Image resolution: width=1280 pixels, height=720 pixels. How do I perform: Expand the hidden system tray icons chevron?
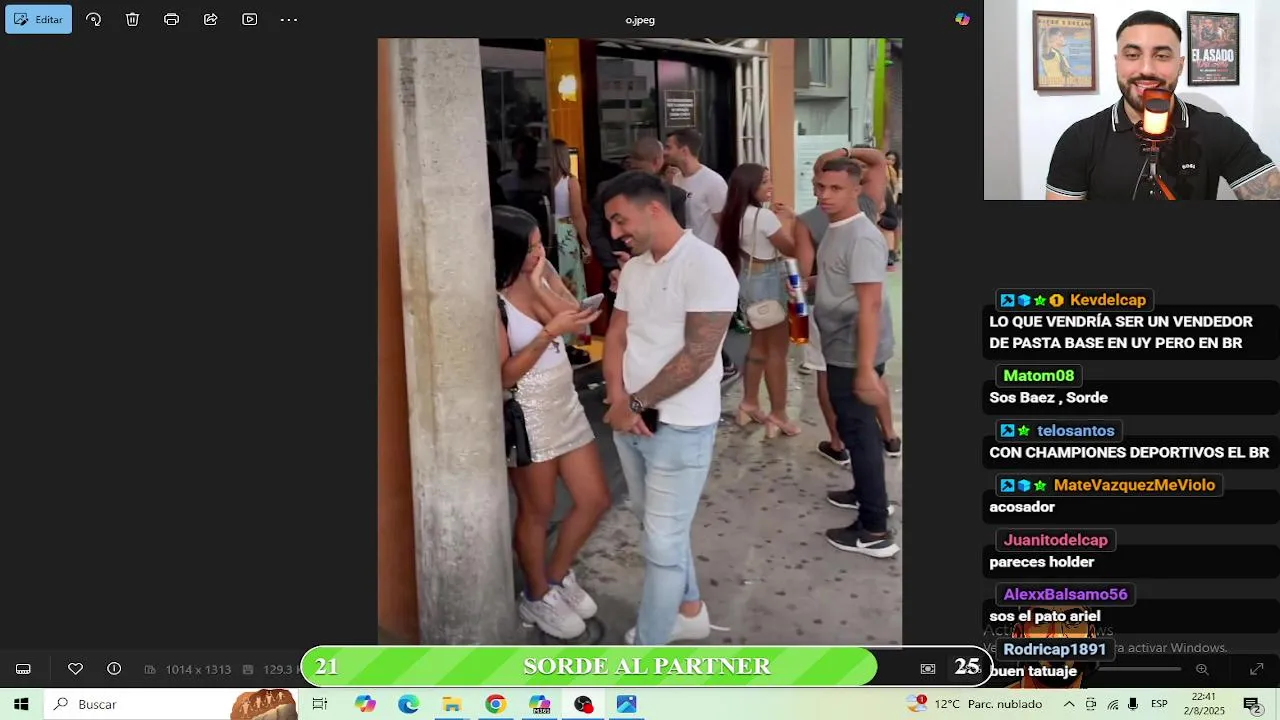[1069, 704]
